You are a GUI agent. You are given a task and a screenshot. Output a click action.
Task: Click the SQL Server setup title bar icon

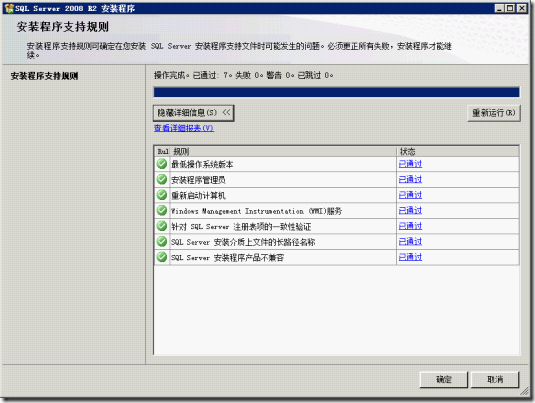pos(9,8)
